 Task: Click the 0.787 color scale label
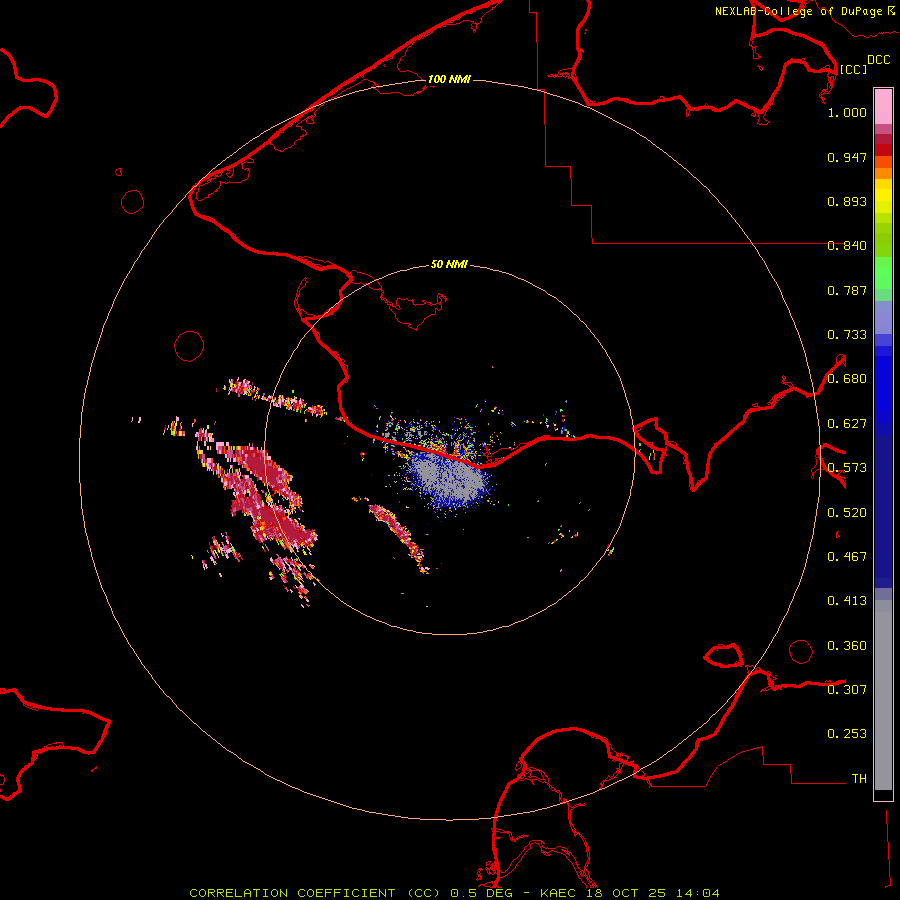click(847, 290)
